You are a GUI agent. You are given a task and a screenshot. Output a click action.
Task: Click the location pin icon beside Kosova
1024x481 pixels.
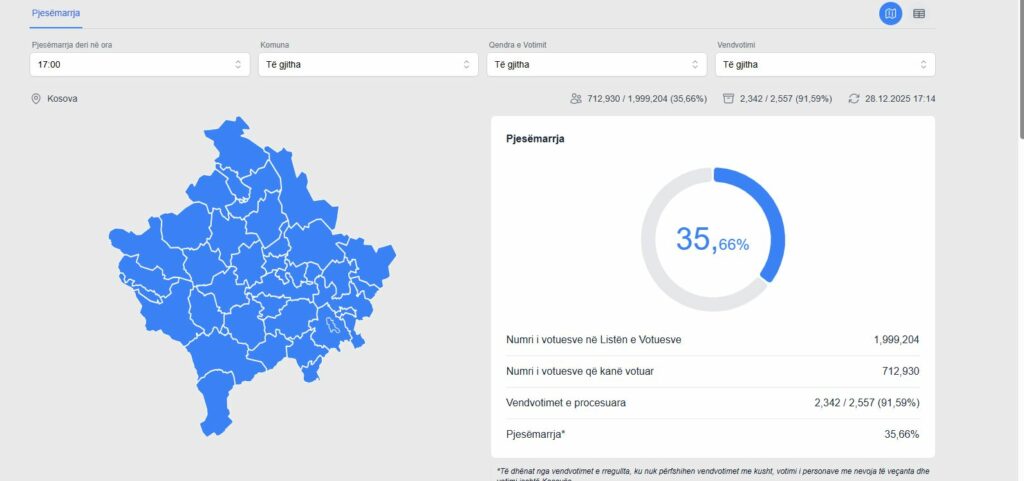(36, 99)
